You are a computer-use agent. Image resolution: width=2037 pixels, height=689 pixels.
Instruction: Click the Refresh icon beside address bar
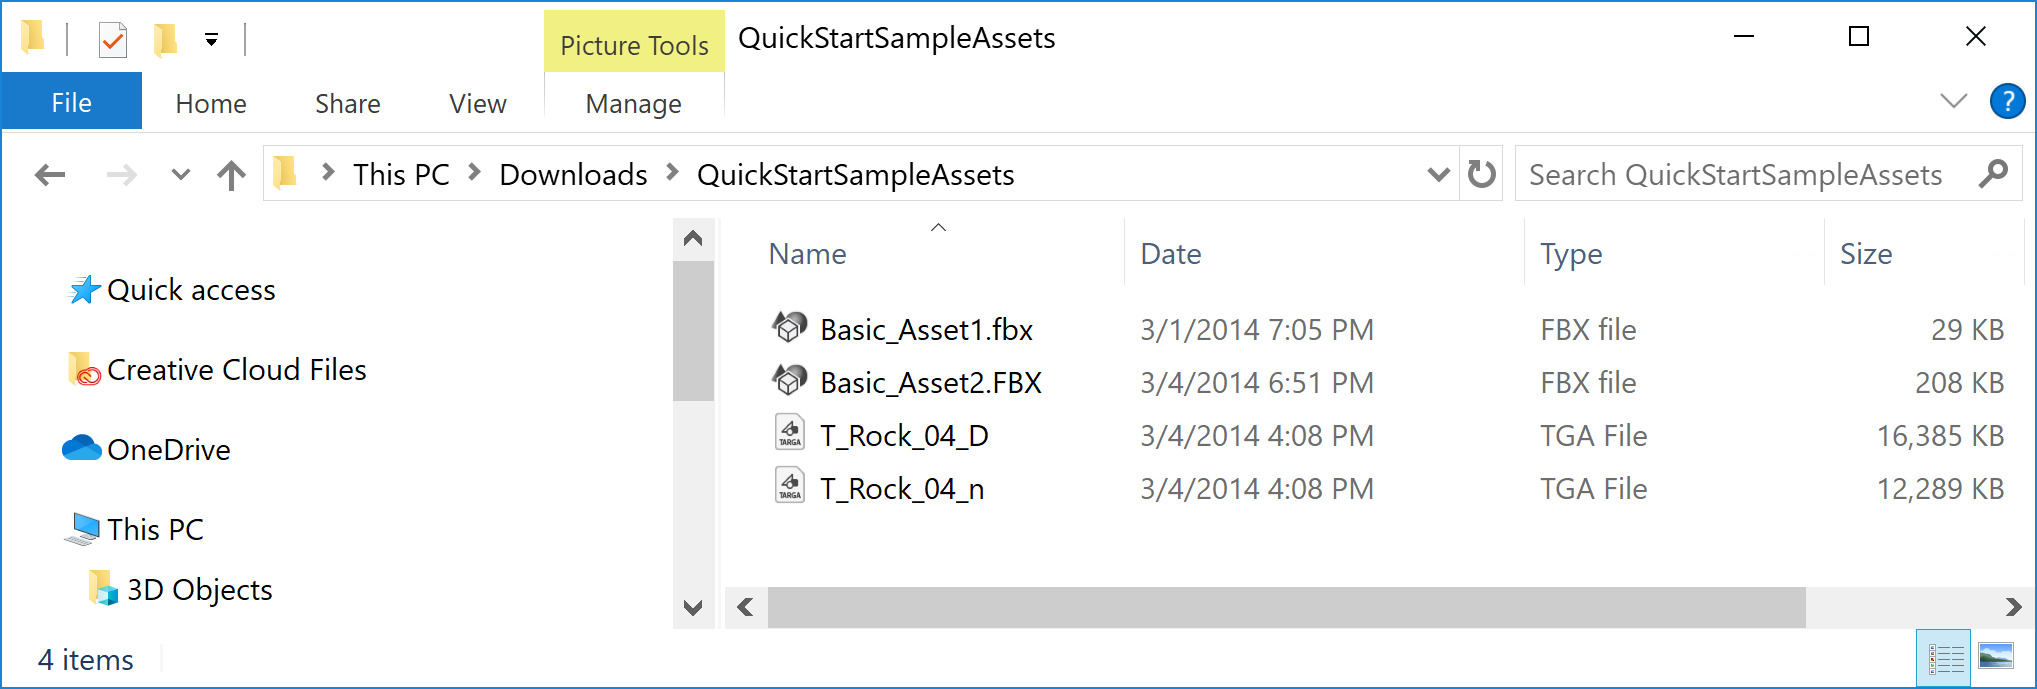pyautogui.click(x=1481, y=175)
